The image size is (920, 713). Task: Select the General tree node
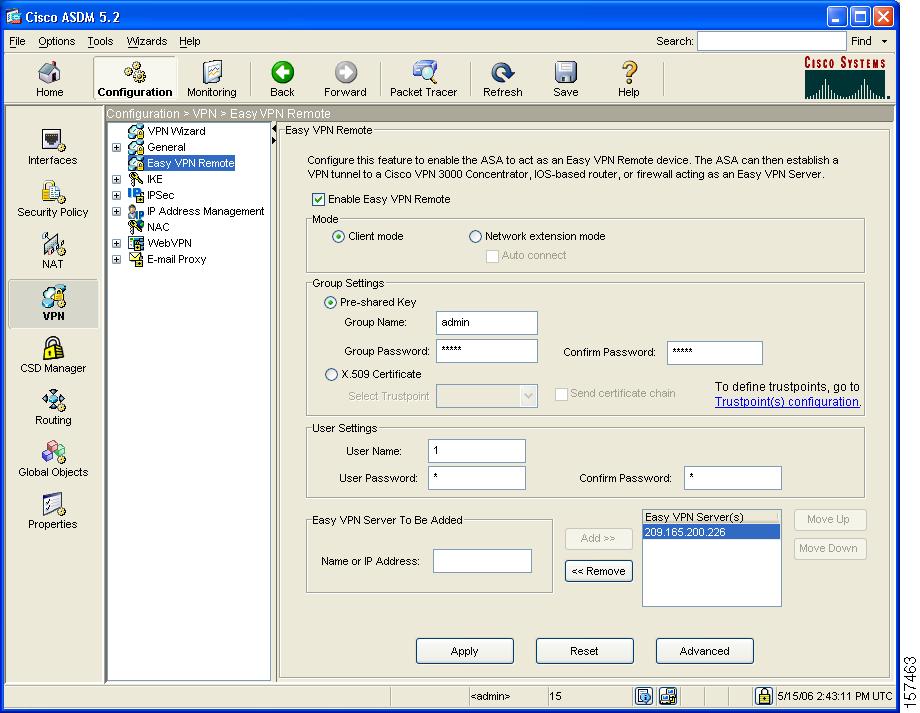click(166, 147)
